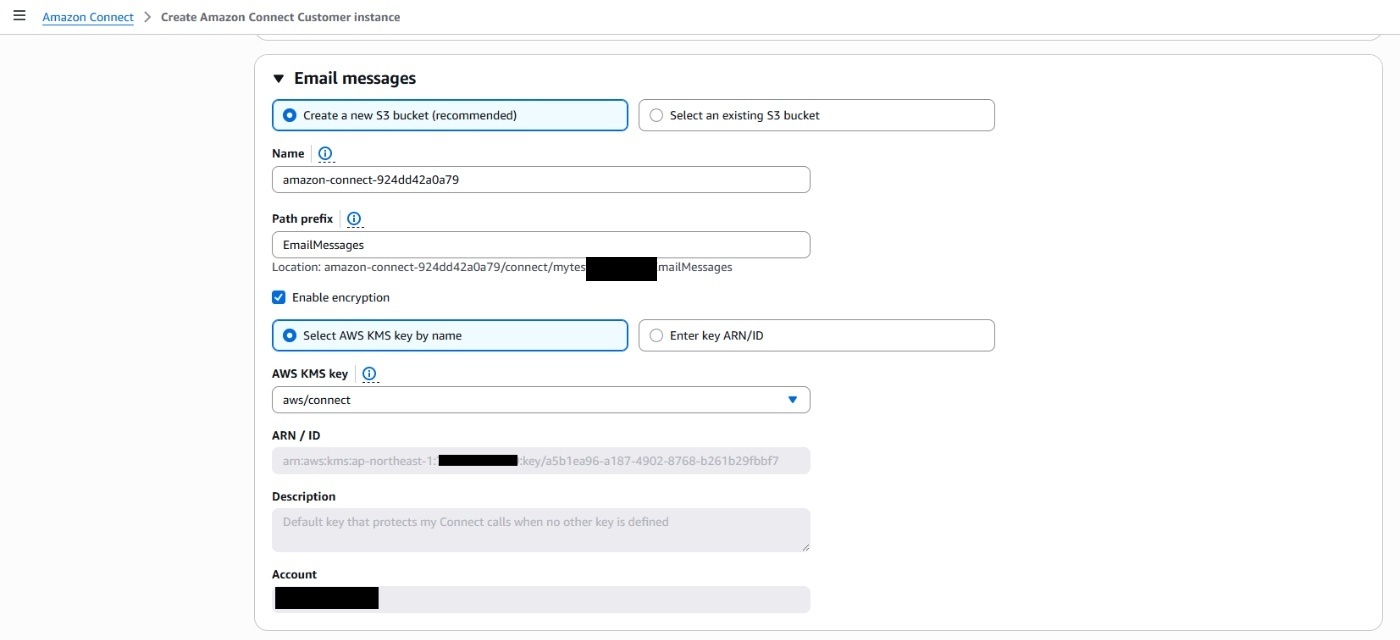Open the info icon beside AWS KMS key

pos(369,374)
